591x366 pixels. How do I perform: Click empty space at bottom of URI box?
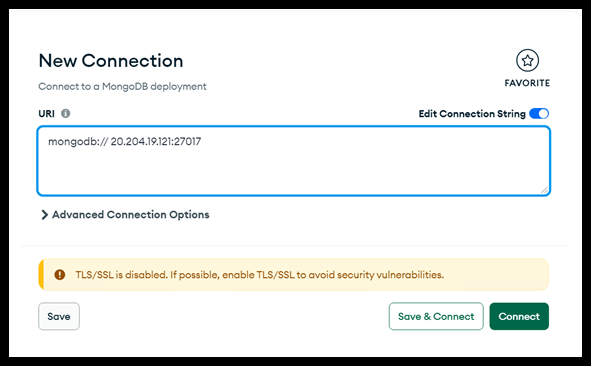pos(294,177)
